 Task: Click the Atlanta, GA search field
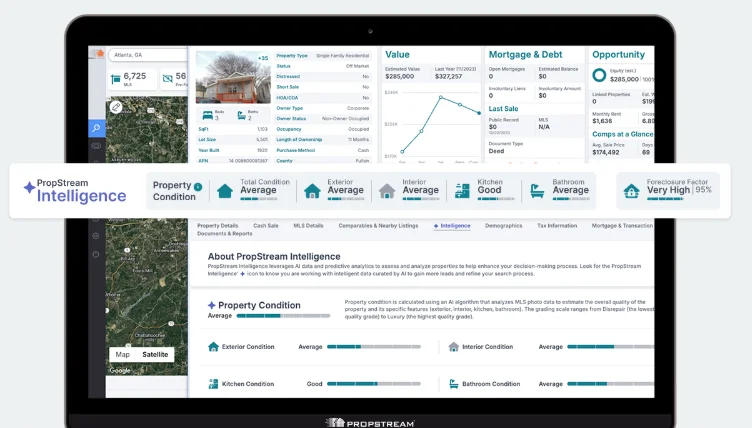click(x=148, y=55)
